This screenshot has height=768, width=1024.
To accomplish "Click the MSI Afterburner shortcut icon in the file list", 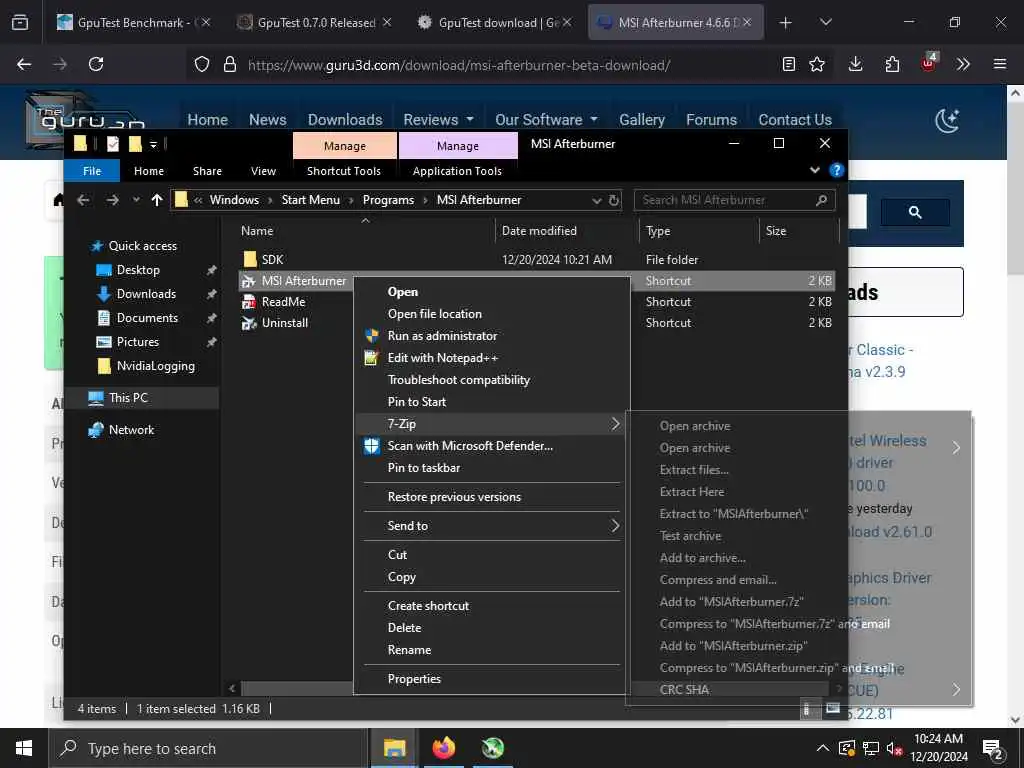I will coord(248,281).
